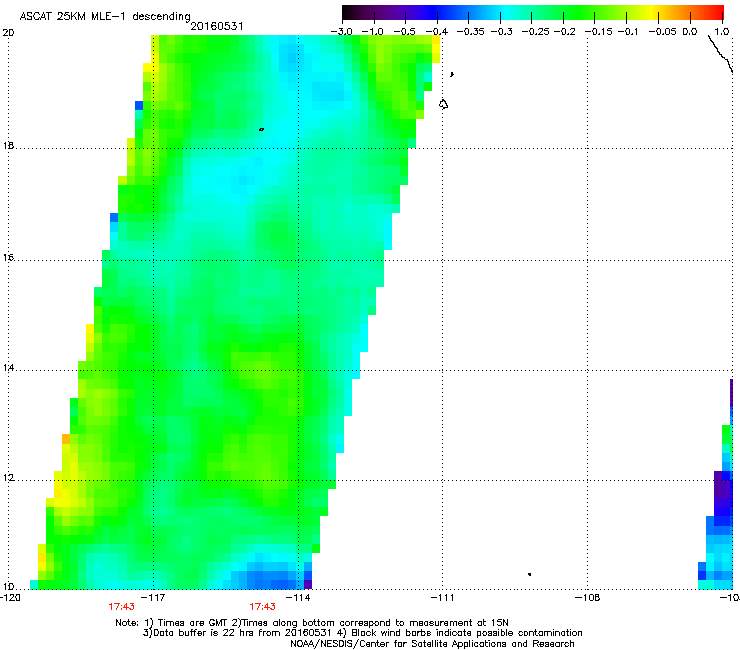740x650 pixels.
Task: Click the longitude label -117
Action: 154,598
